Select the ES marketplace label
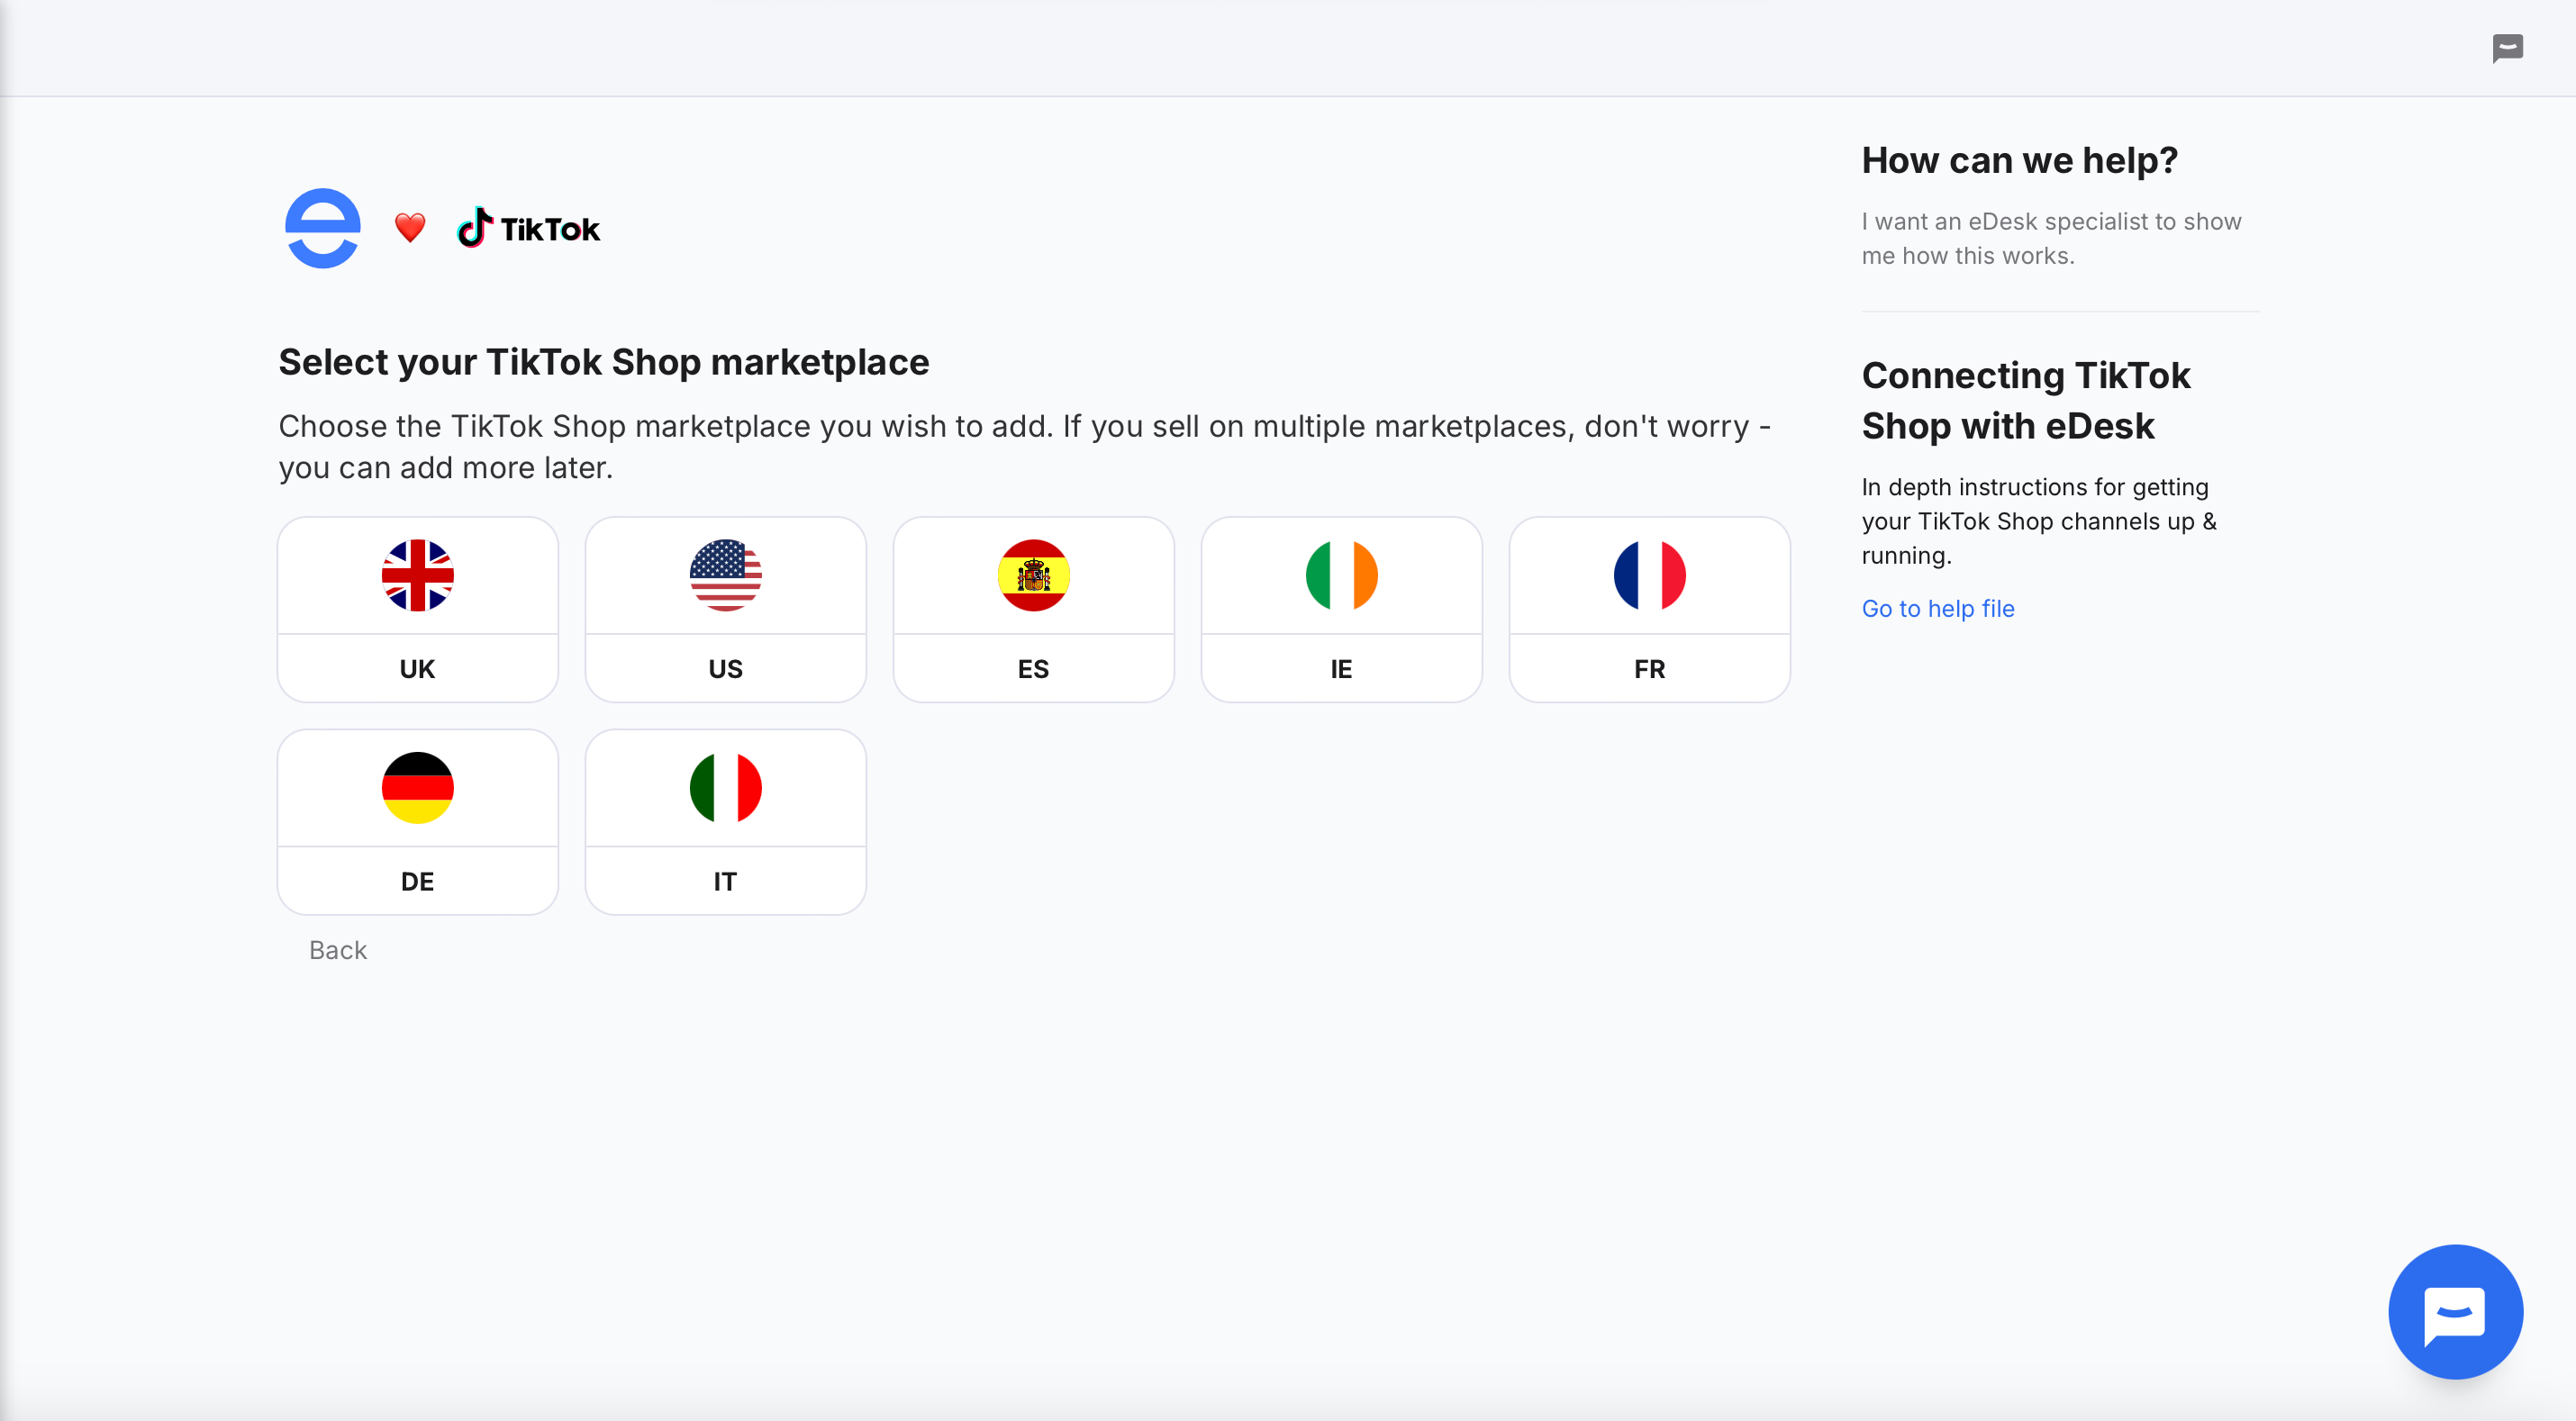Viewport: 2576px width, 1421px height. pyautogui.click(x=1033, y=669)
